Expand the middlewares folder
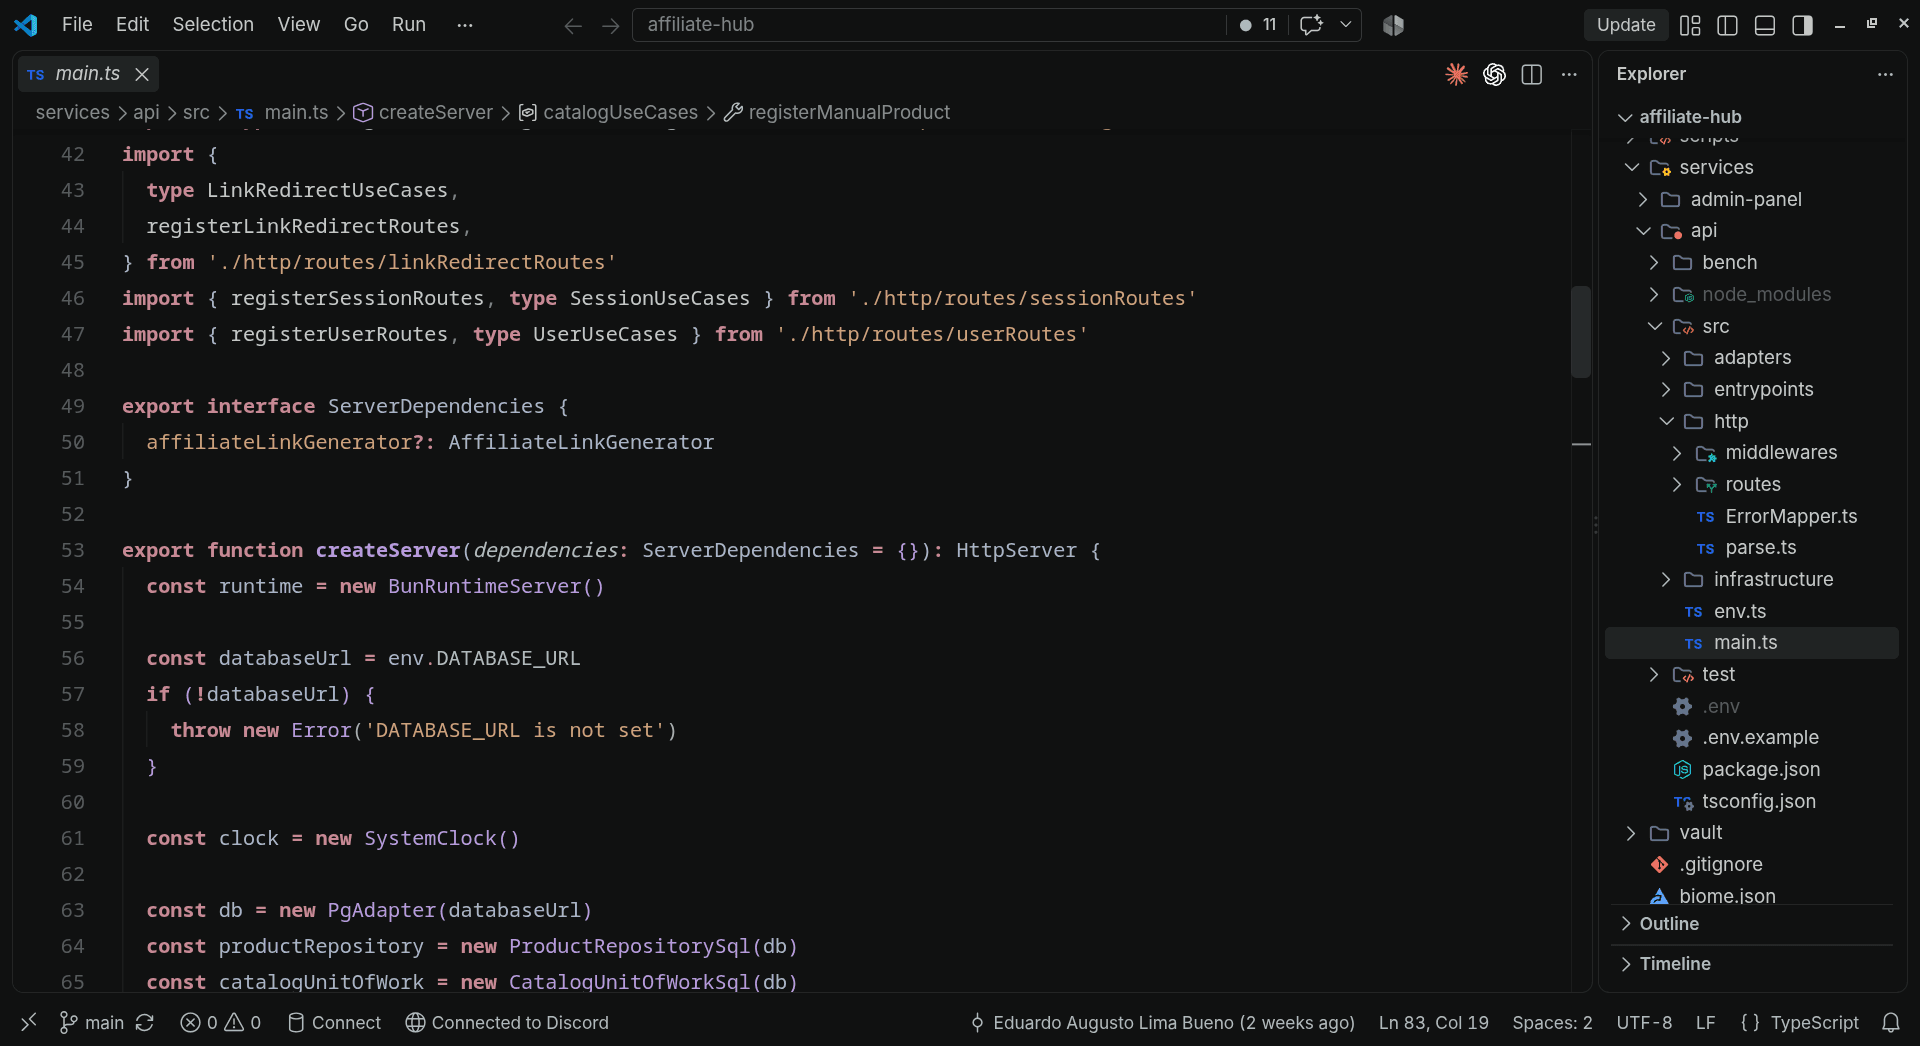Image resolution: width=1920 pixels, height=1046 pixels. (1677, 453)
